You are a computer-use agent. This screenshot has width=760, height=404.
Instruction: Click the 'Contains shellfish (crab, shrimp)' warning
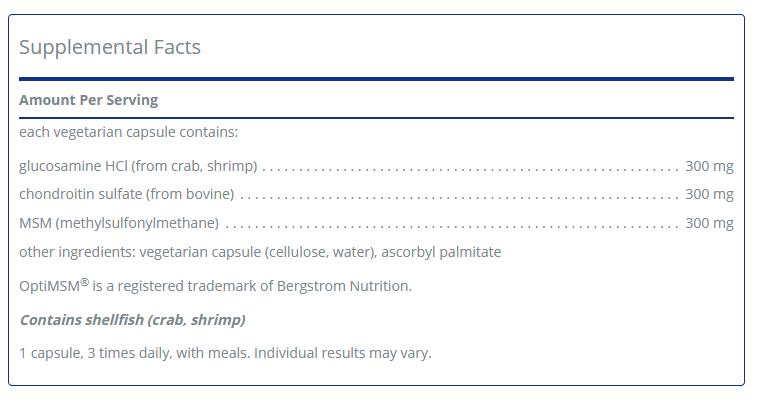coord(132,320)
